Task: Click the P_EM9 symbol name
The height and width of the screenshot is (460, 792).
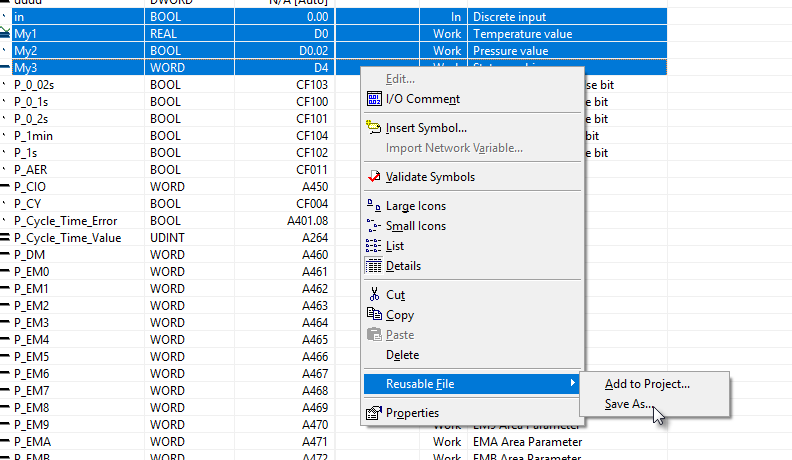Action: 31,425
